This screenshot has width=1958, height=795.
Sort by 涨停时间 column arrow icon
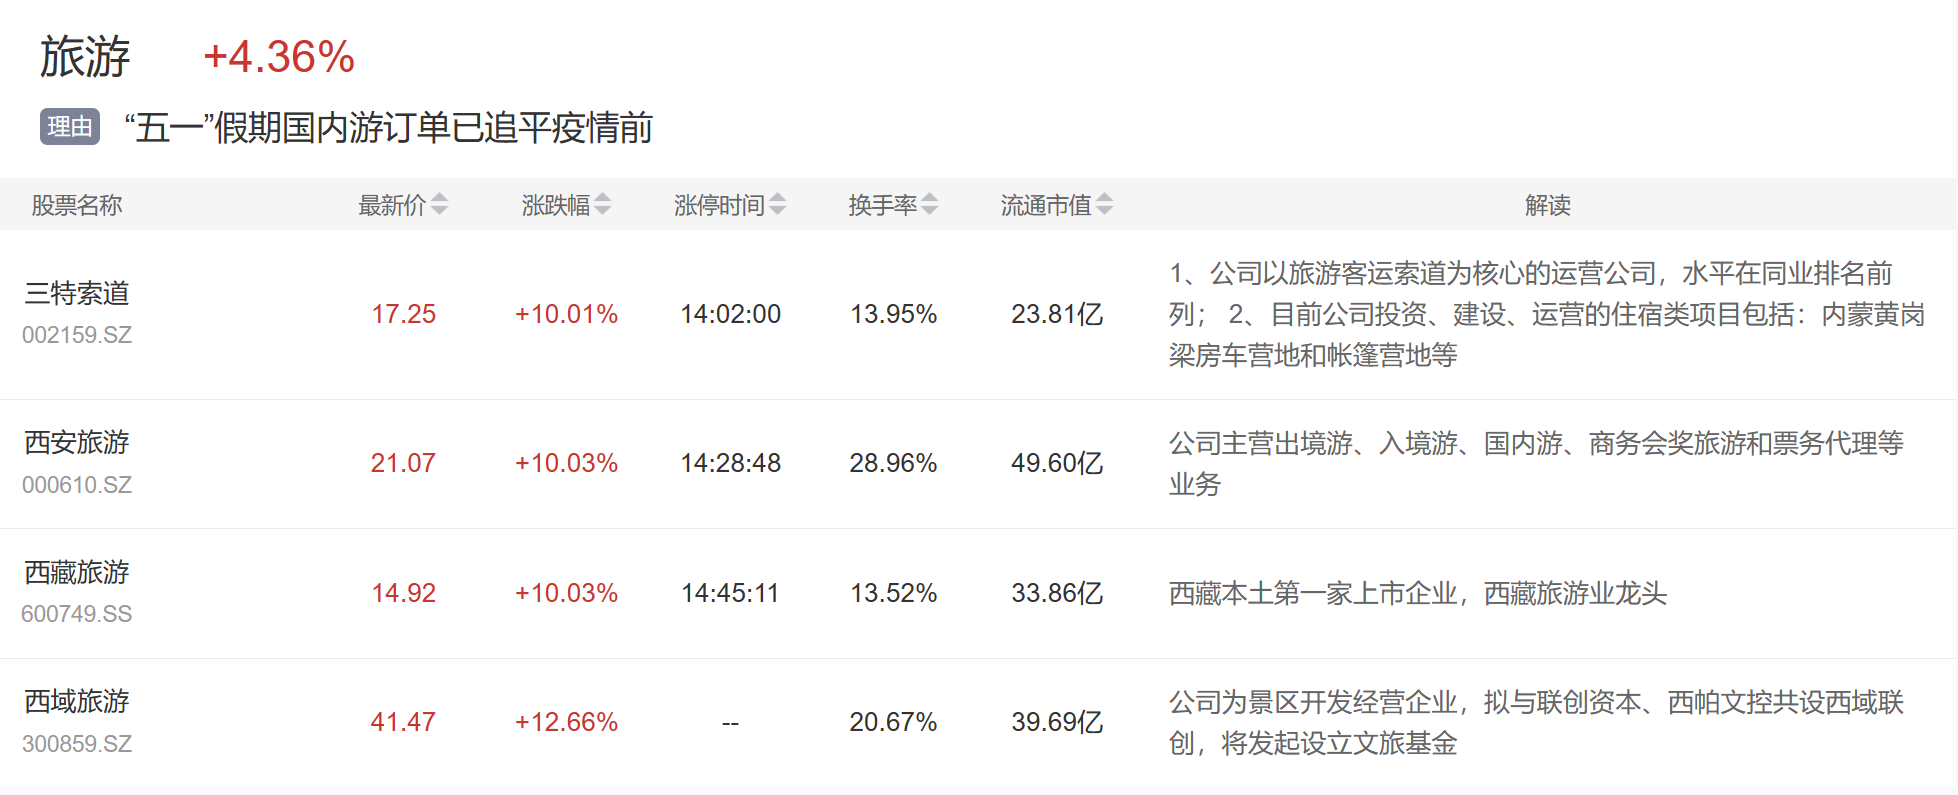(x=777, y=205)
